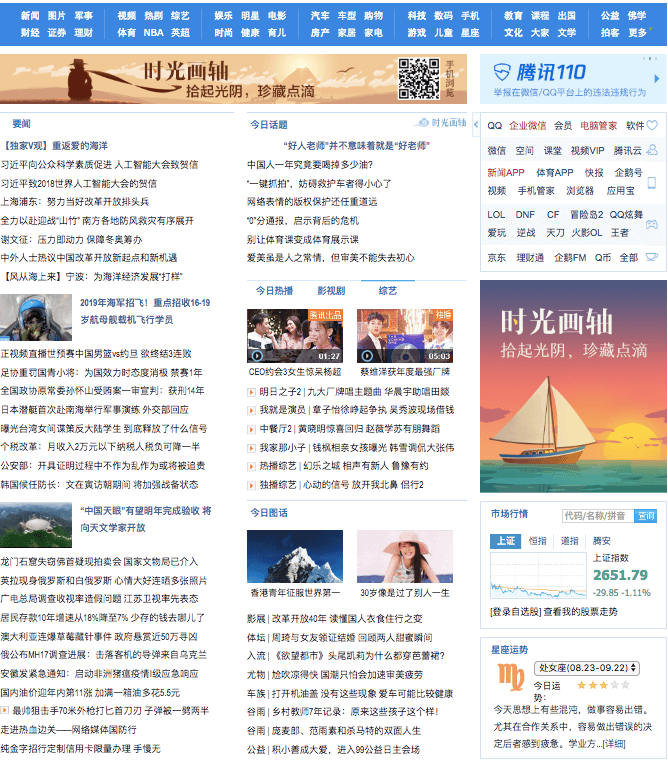Screen dimensions: 668x764
Task: Open 更多 in the top navigation
Action: pos(637,33)
